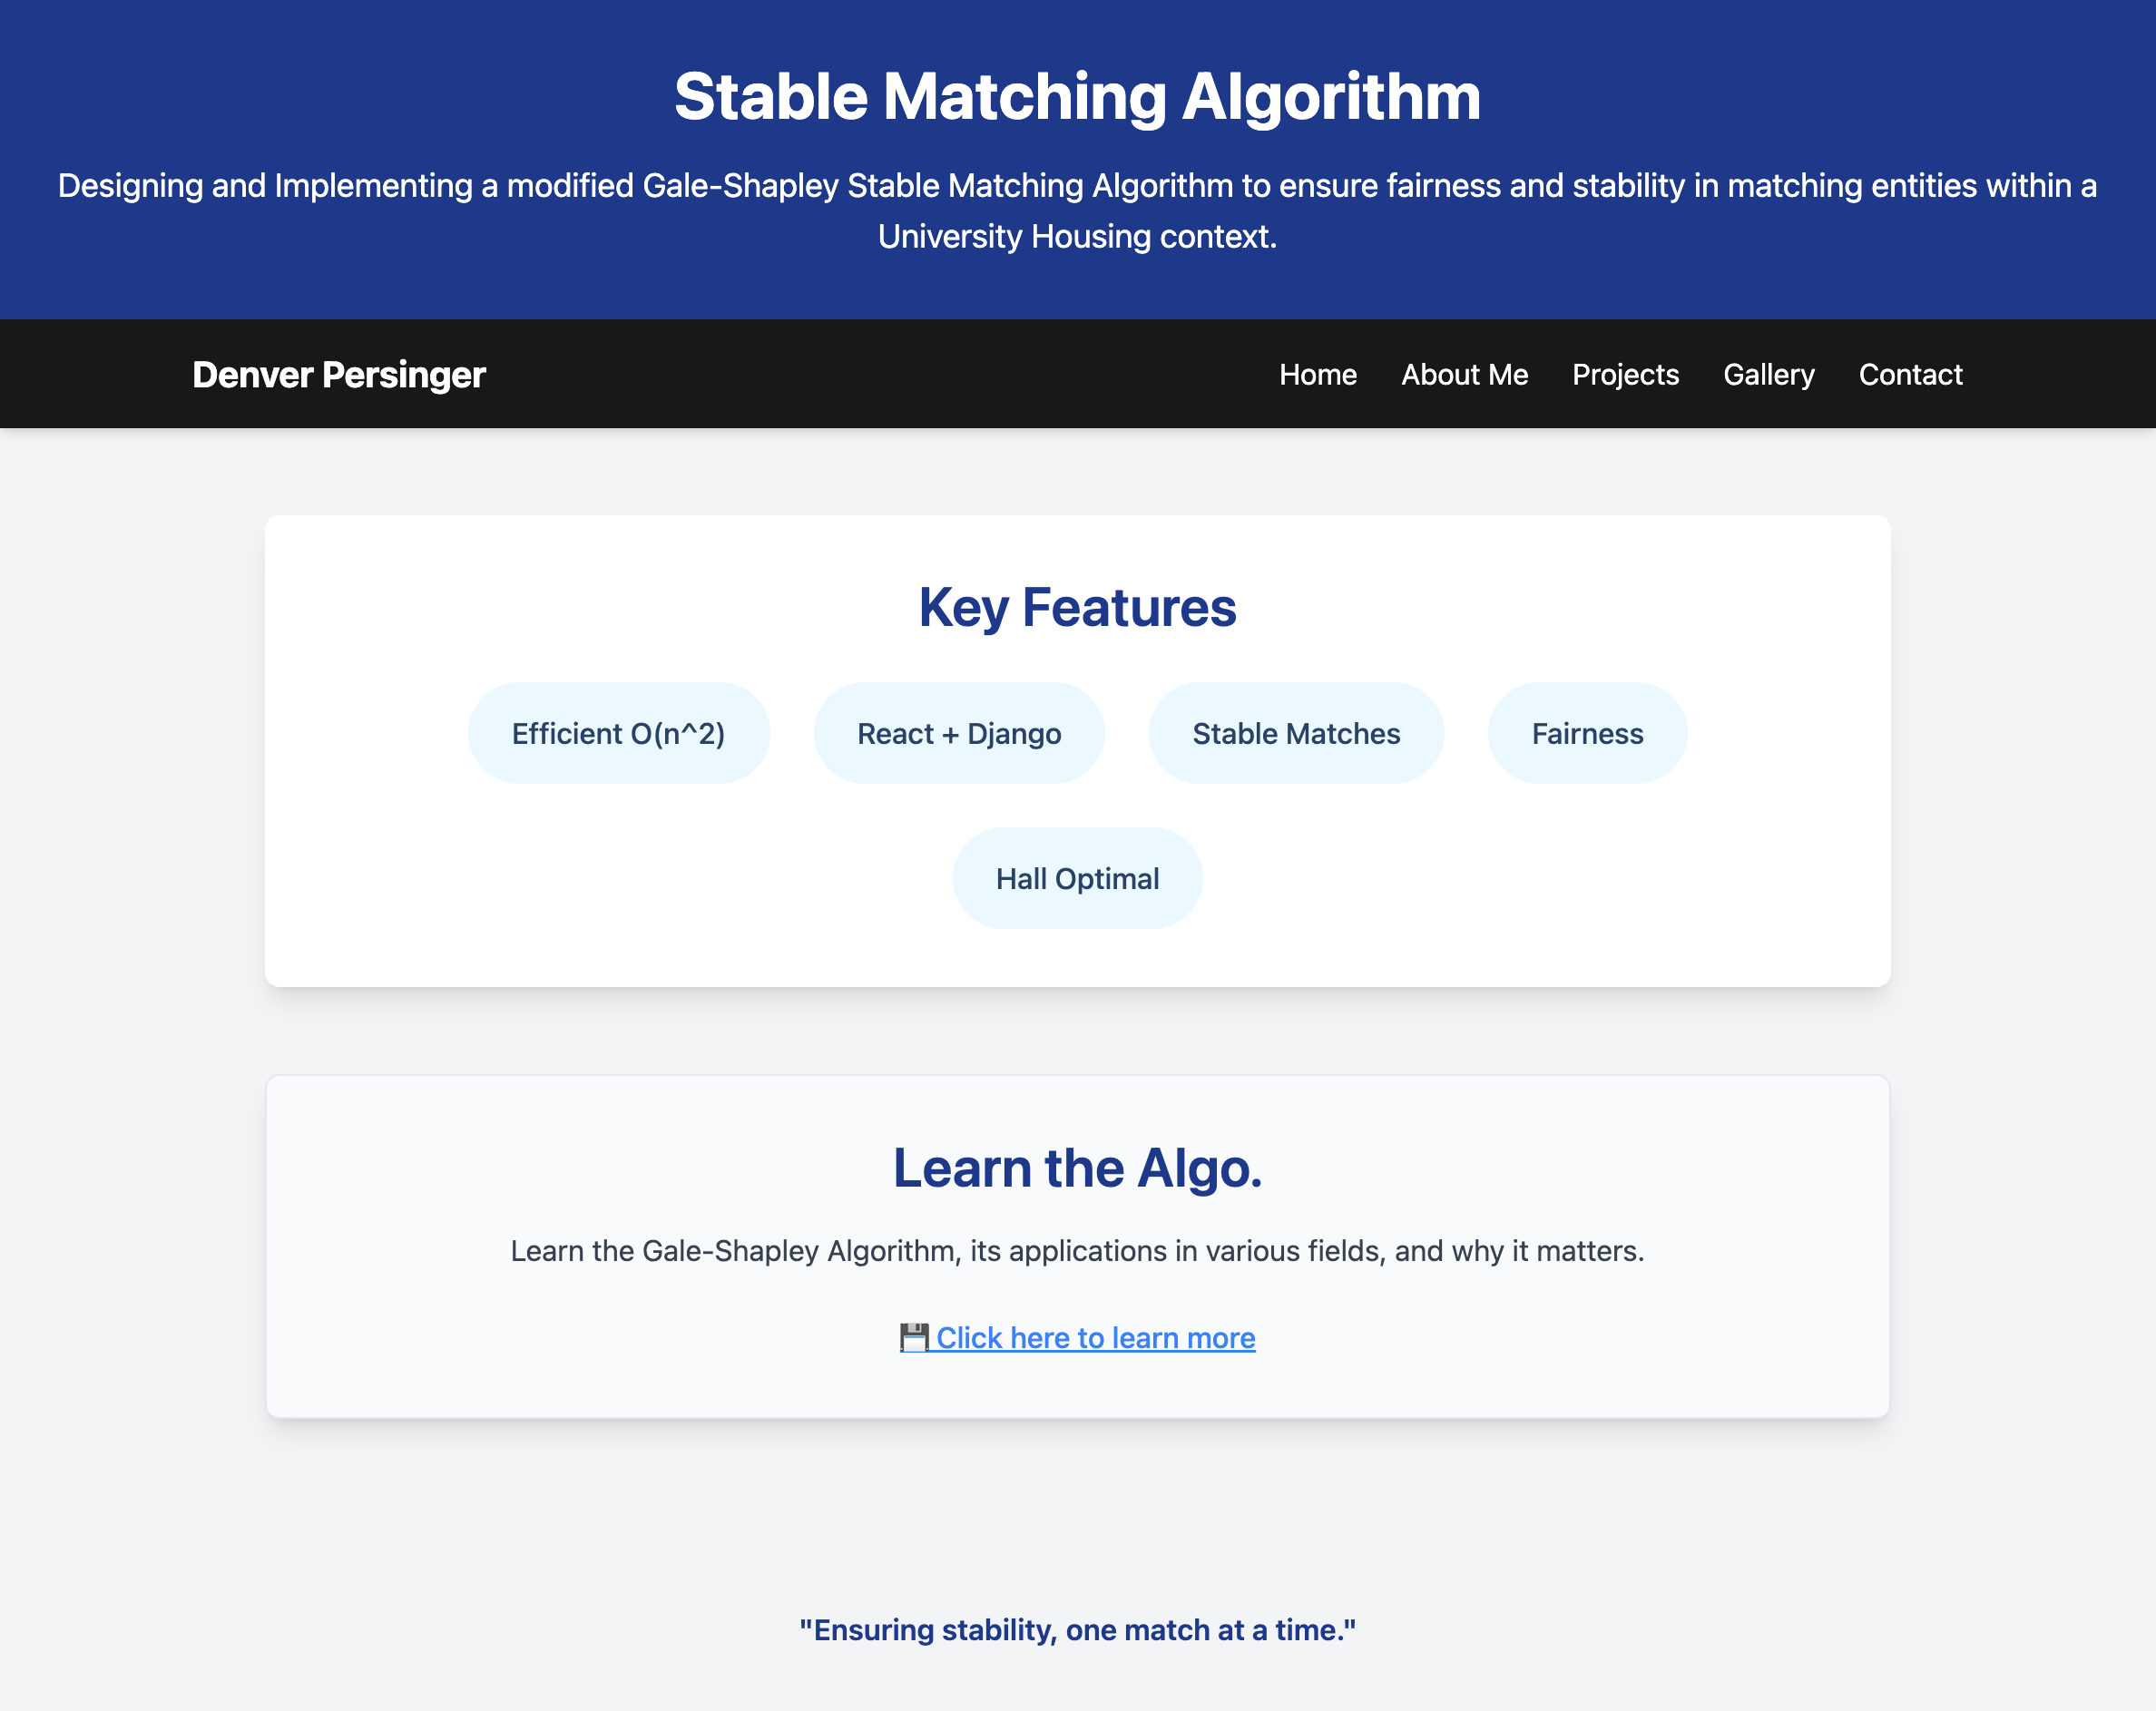
Task: Select the Stable Matches feature chip
Action: [x=1296, y=732]
